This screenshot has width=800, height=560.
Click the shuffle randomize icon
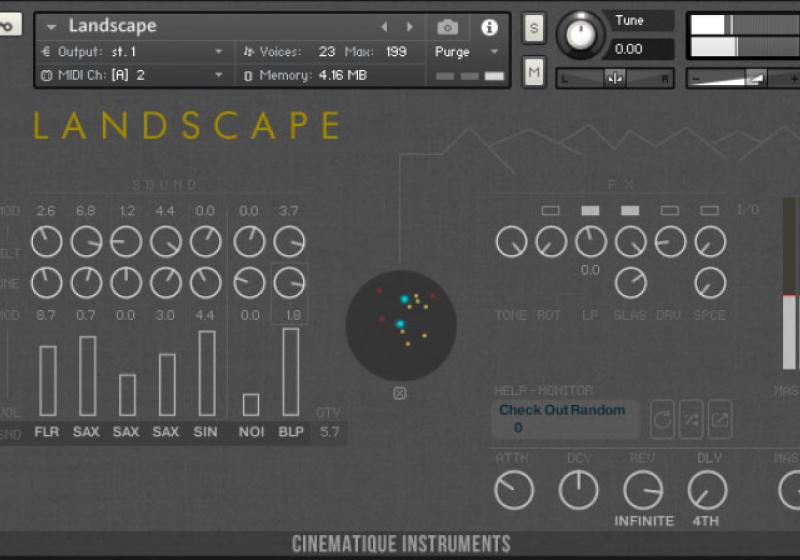(691, 420)
